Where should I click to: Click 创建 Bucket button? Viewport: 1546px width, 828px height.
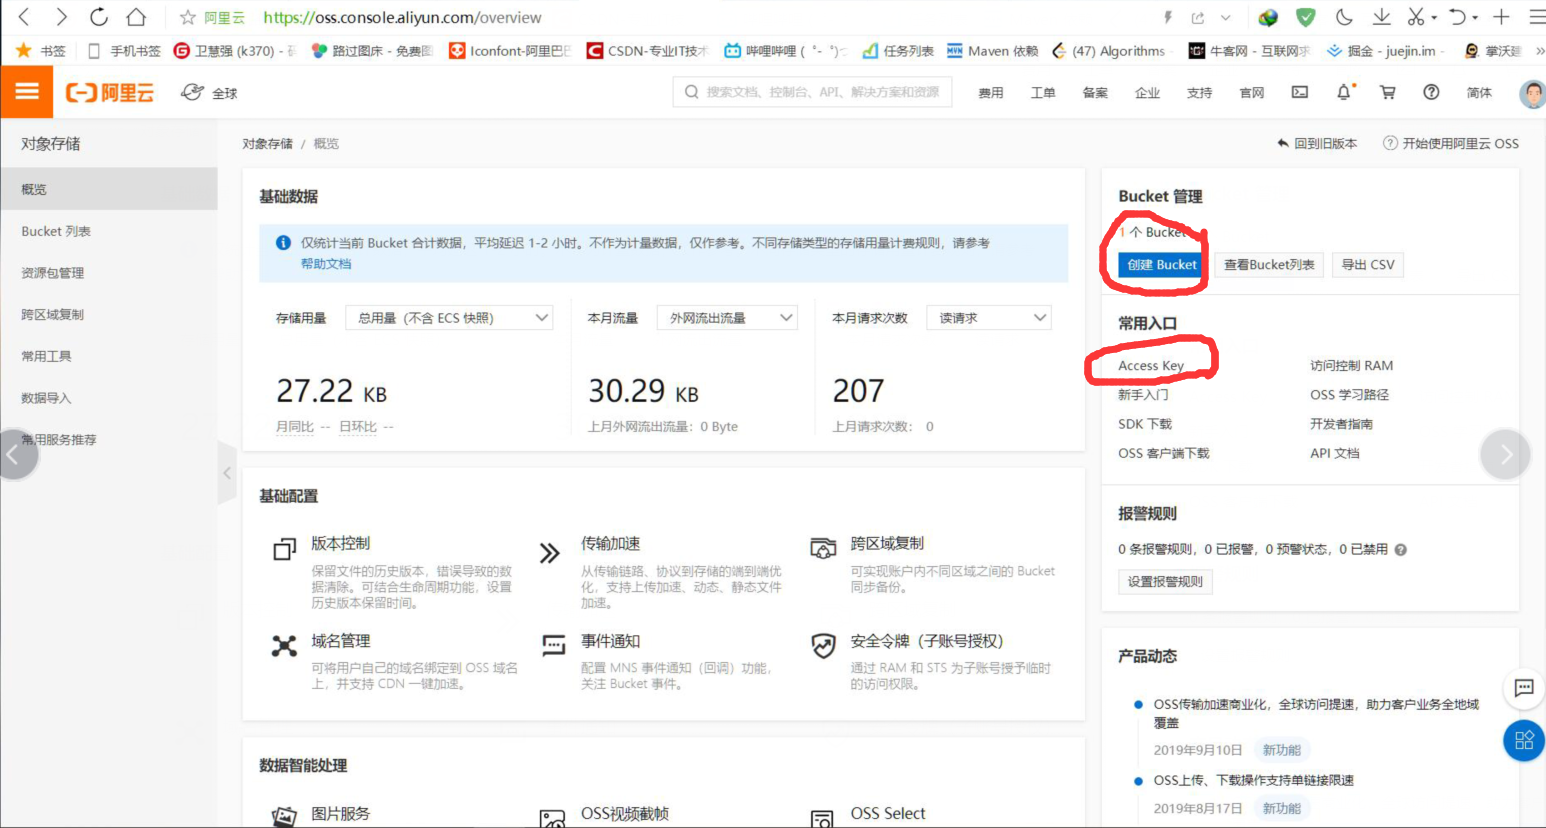(1162, 265)
